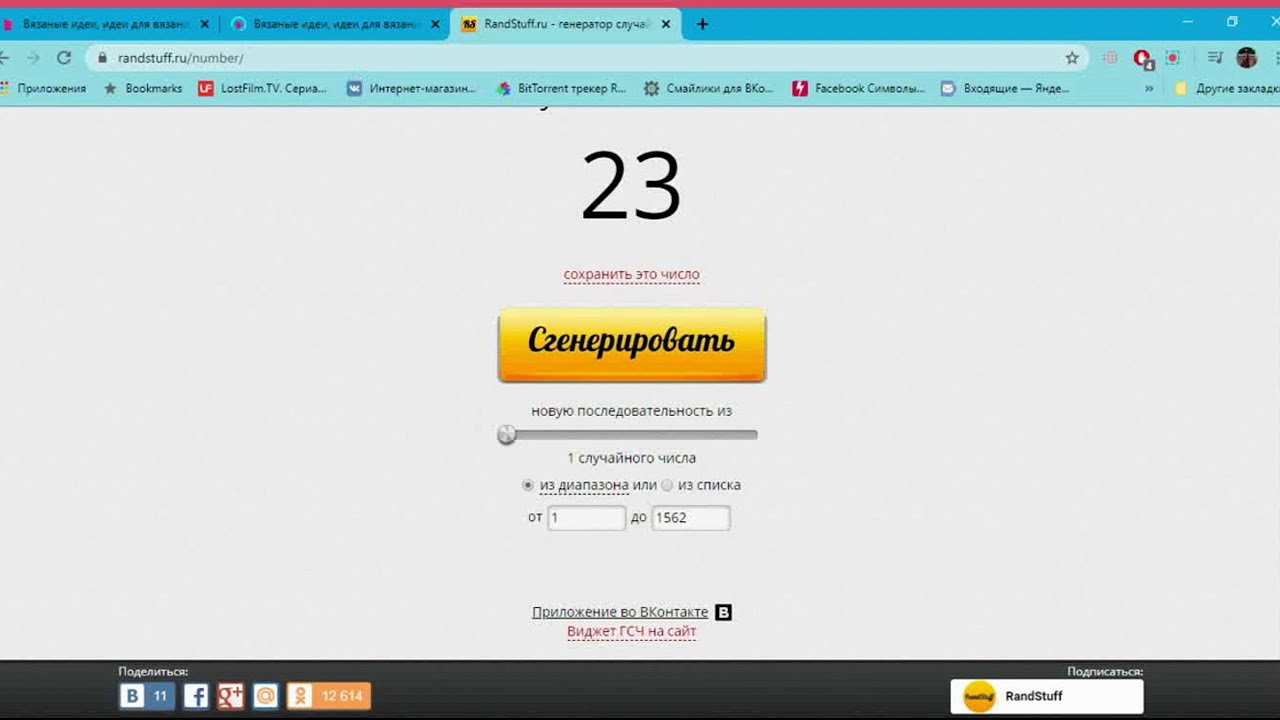Screen dimensions: 1280x720
Task: Click the 'до 1562' input field
Action: coord(690,518)
